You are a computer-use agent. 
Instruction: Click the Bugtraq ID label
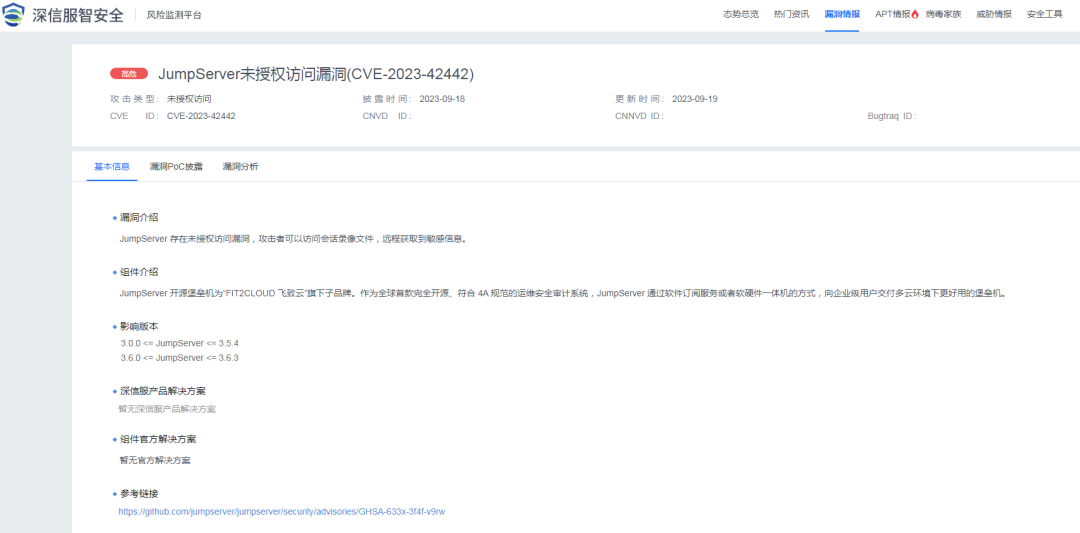893,116
